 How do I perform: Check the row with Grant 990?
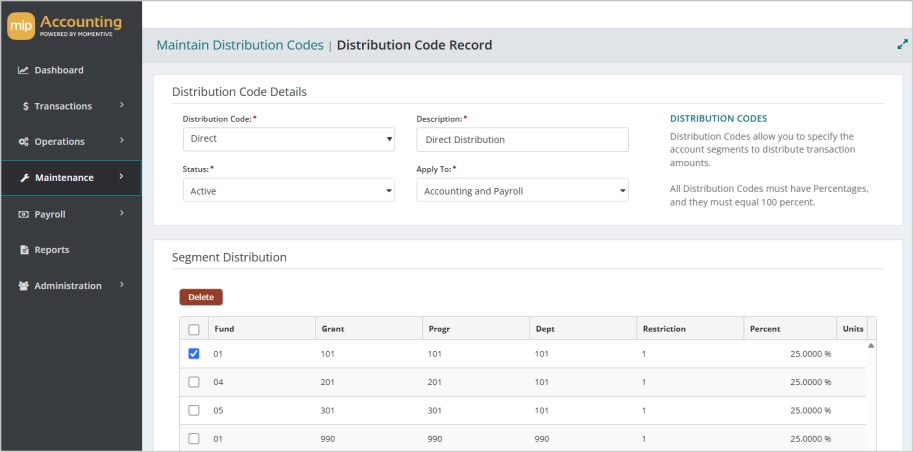tap(194, 439)
